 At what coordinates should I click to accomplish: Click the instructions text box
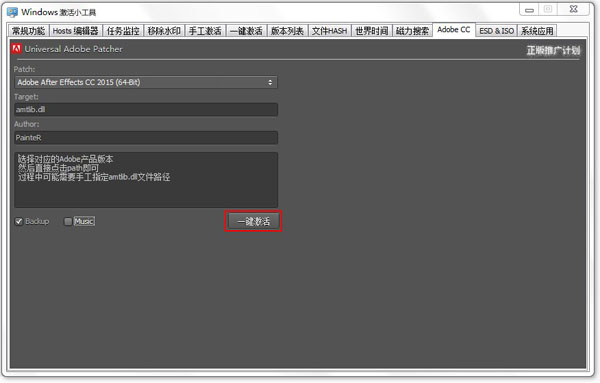146,180
